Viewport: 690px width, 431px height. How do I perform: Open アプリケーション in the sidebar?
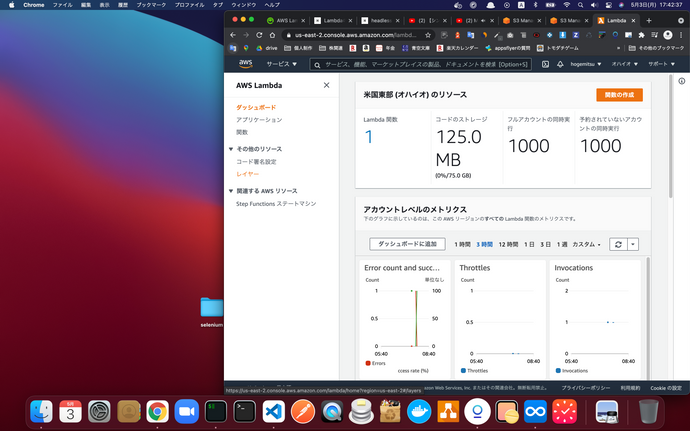tap(259, 120)
